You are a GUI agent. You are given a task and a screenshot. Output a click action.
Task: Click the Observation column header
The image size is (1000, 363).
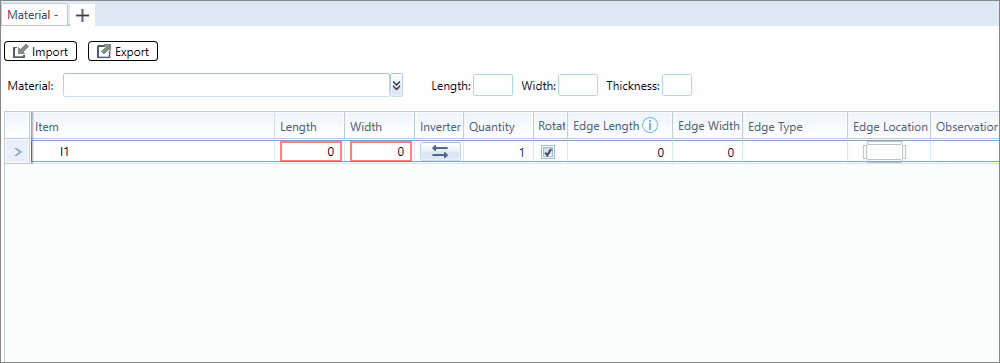pos(966,126)
